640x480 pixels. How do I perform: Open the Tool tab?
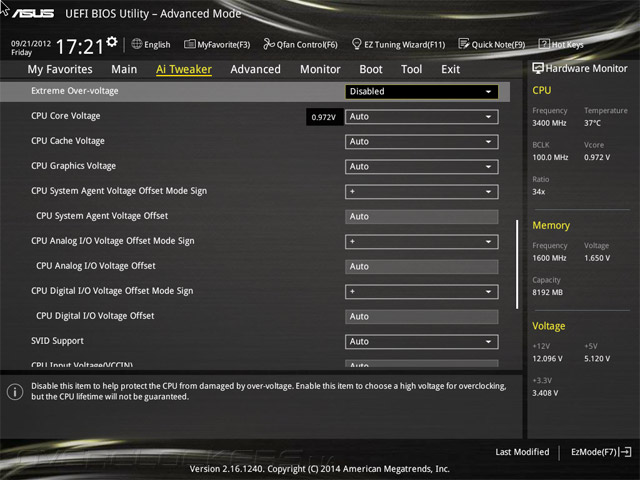pyautogui.click(x=411, y=69)
